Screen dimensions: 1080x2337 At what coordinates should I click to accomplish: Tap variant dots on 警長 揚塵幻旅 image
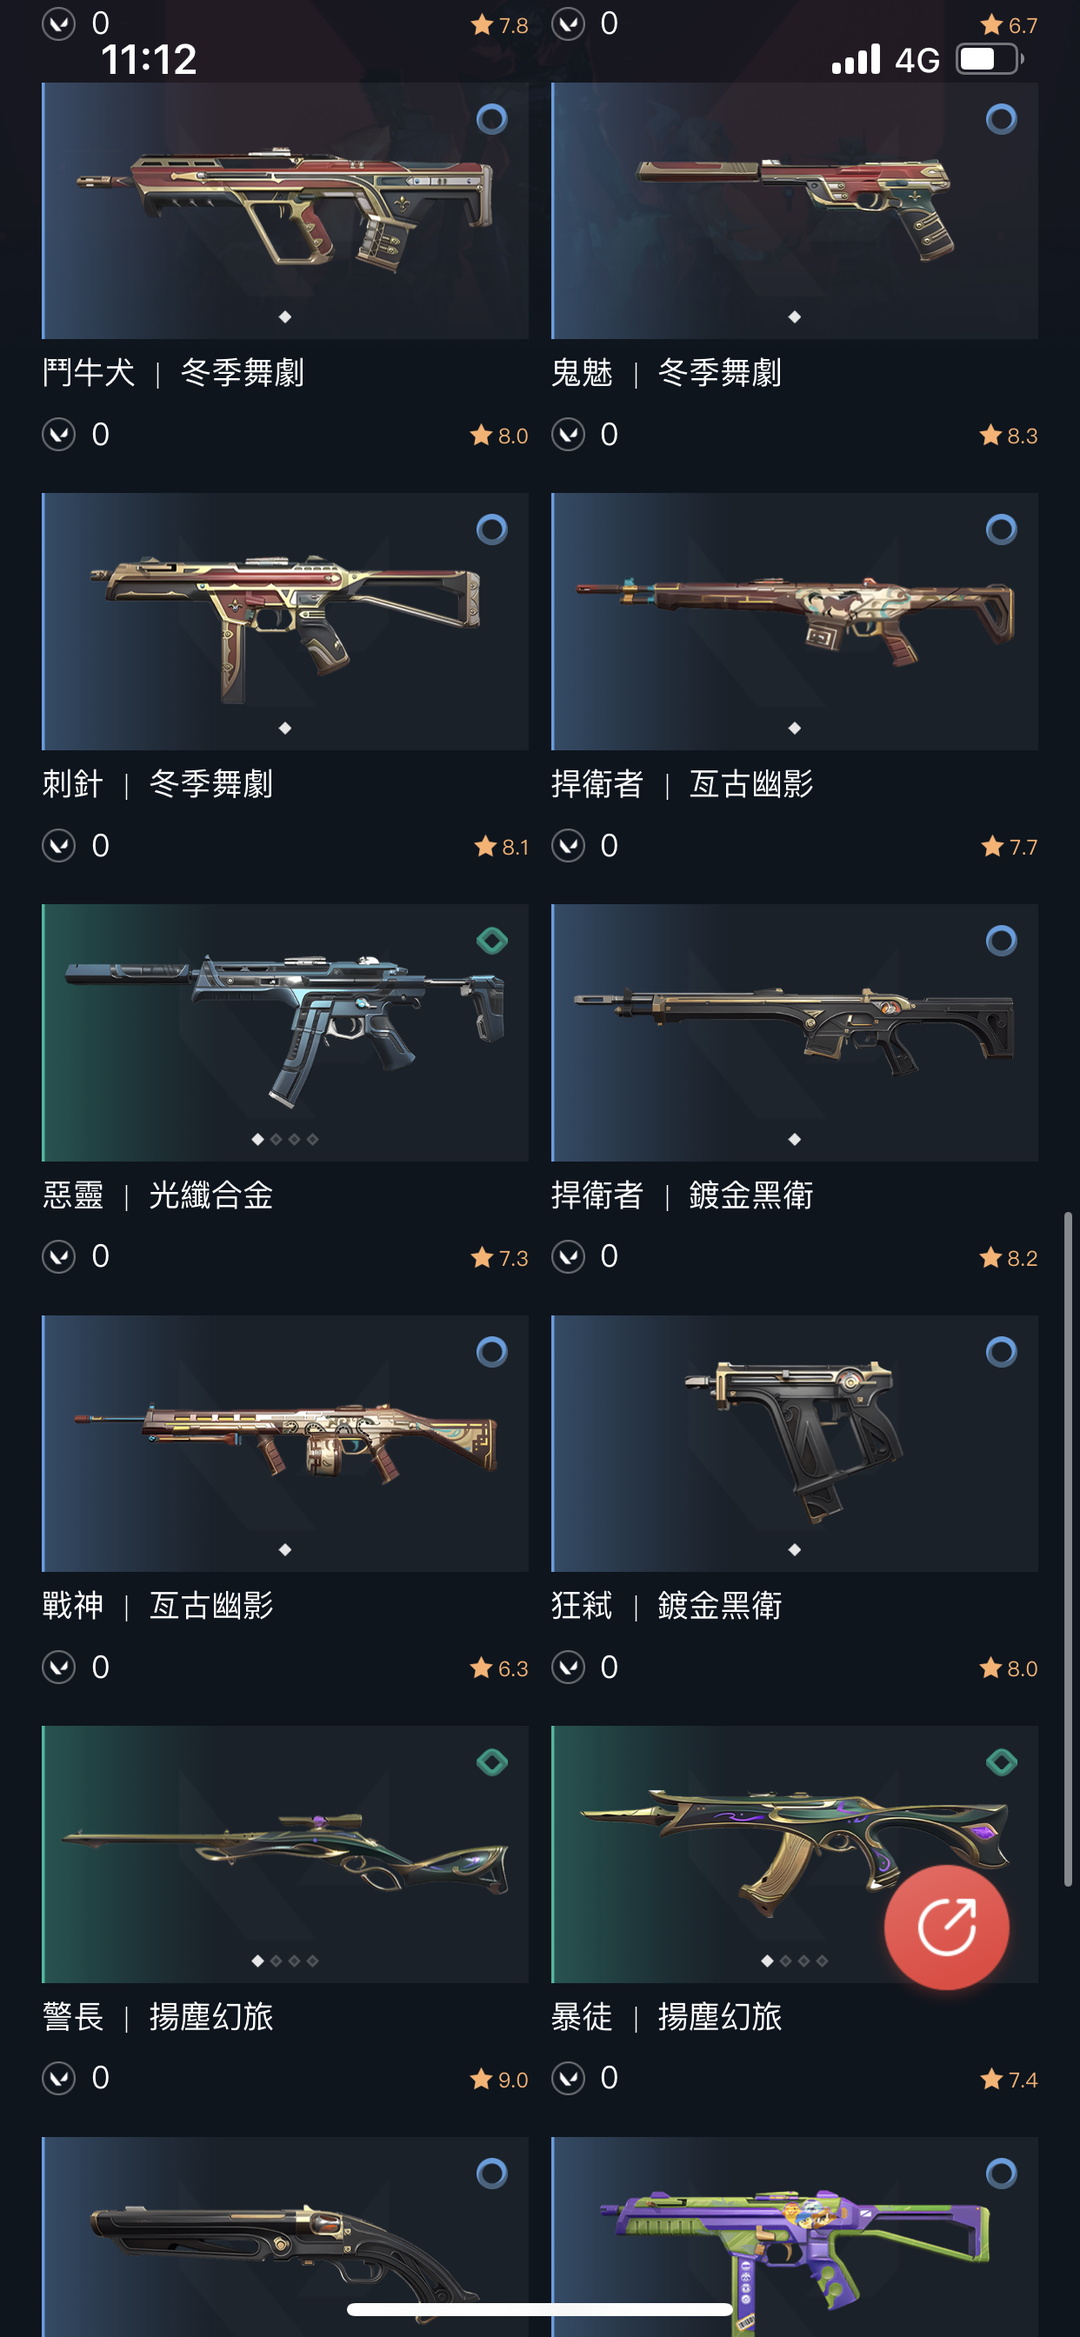click(x=285, y=1961)
